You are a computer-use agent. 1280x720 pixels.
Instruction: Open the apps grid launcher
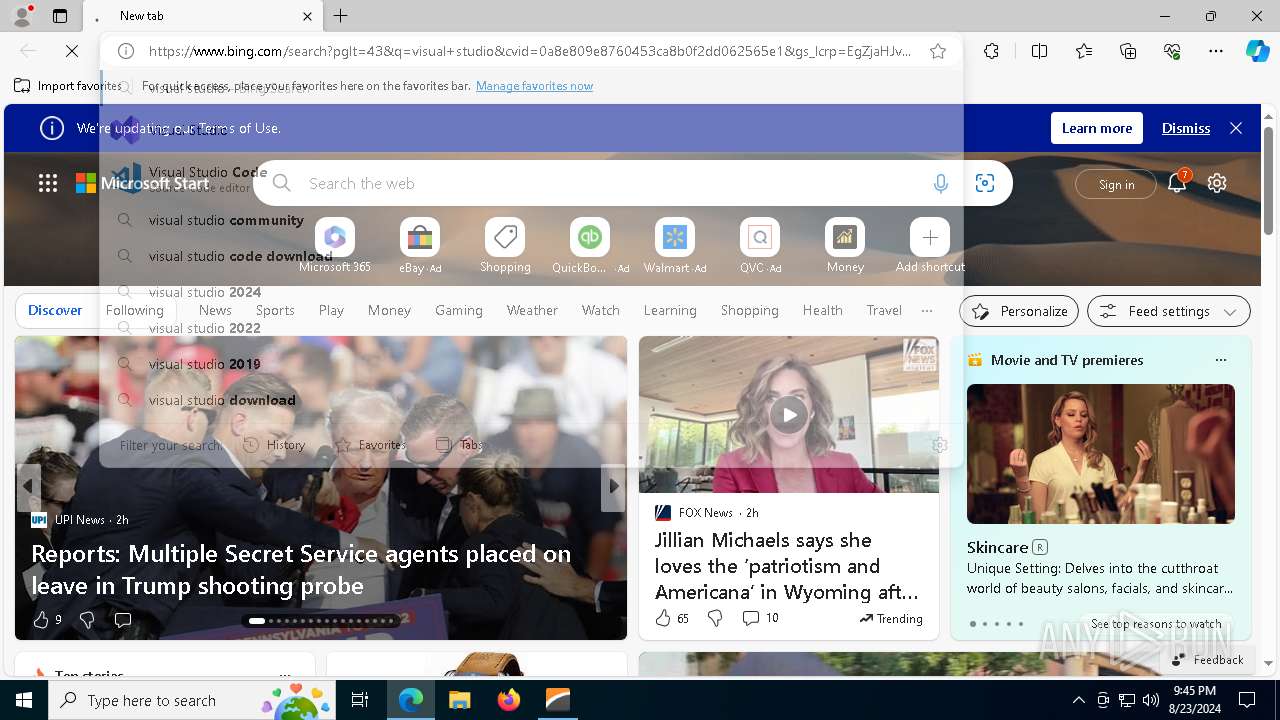(x=48, y=183)
